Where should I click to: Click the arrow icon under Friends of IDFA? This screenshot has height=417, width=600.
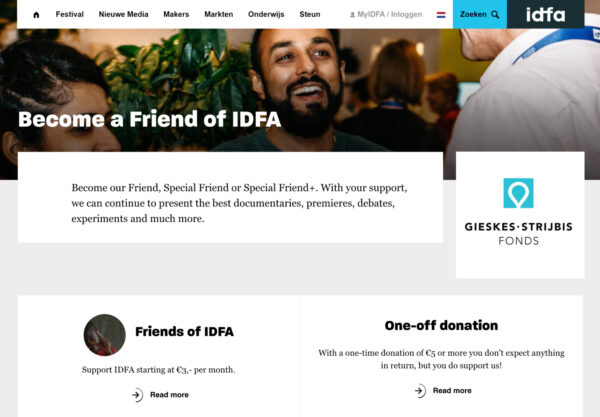[137, 394]
